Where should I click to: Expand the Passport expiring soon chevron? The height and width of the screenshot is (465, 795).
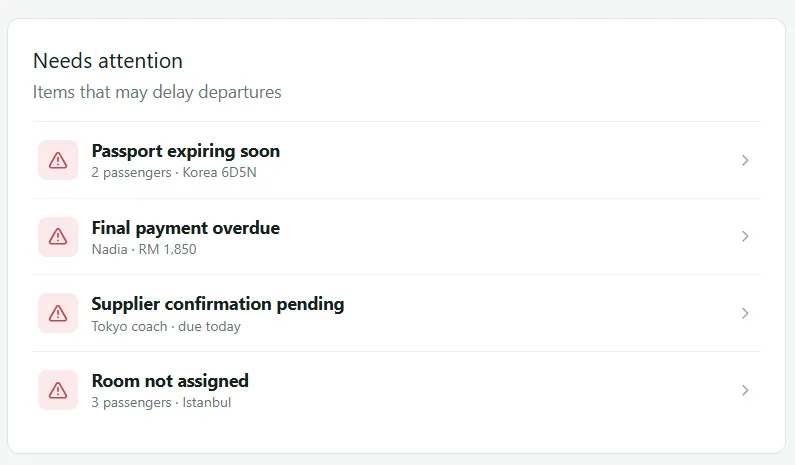click(x=745, y=160)
